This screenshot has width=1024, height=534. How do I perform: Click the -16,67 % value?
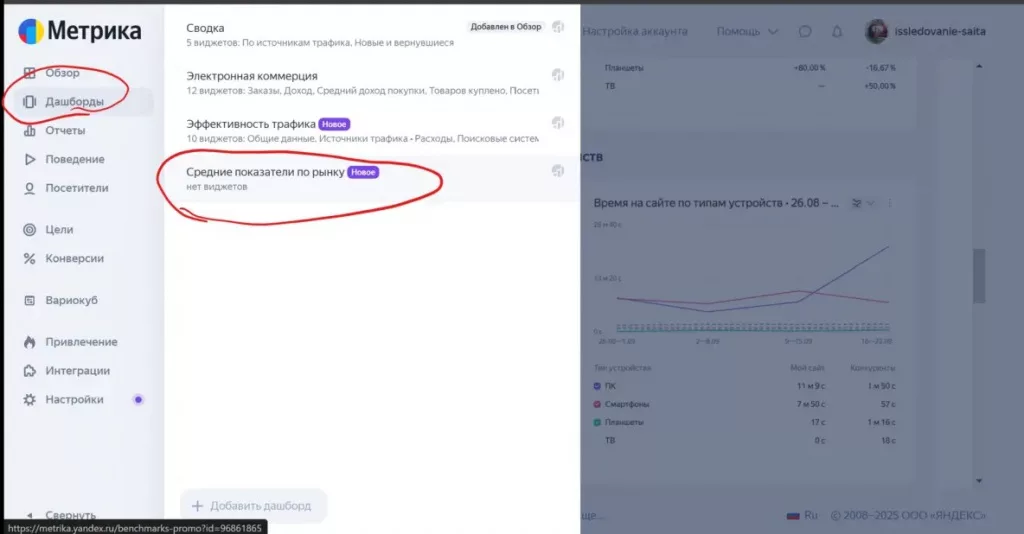(x=880, y=68)
